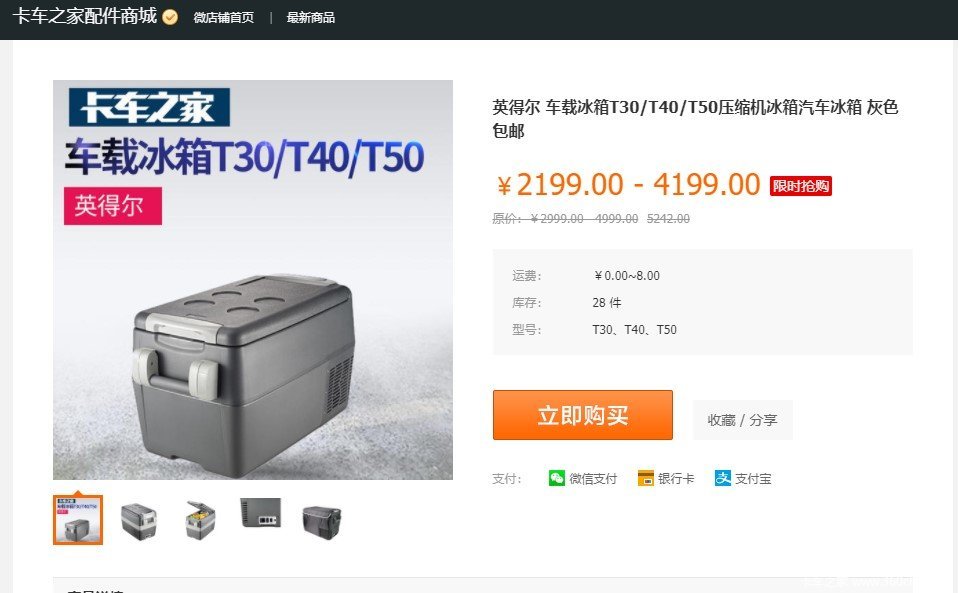This screenshot has width=958, height=593.
Task: Click the 卡车之家 logo in product image
Action: tap(149, 107)
